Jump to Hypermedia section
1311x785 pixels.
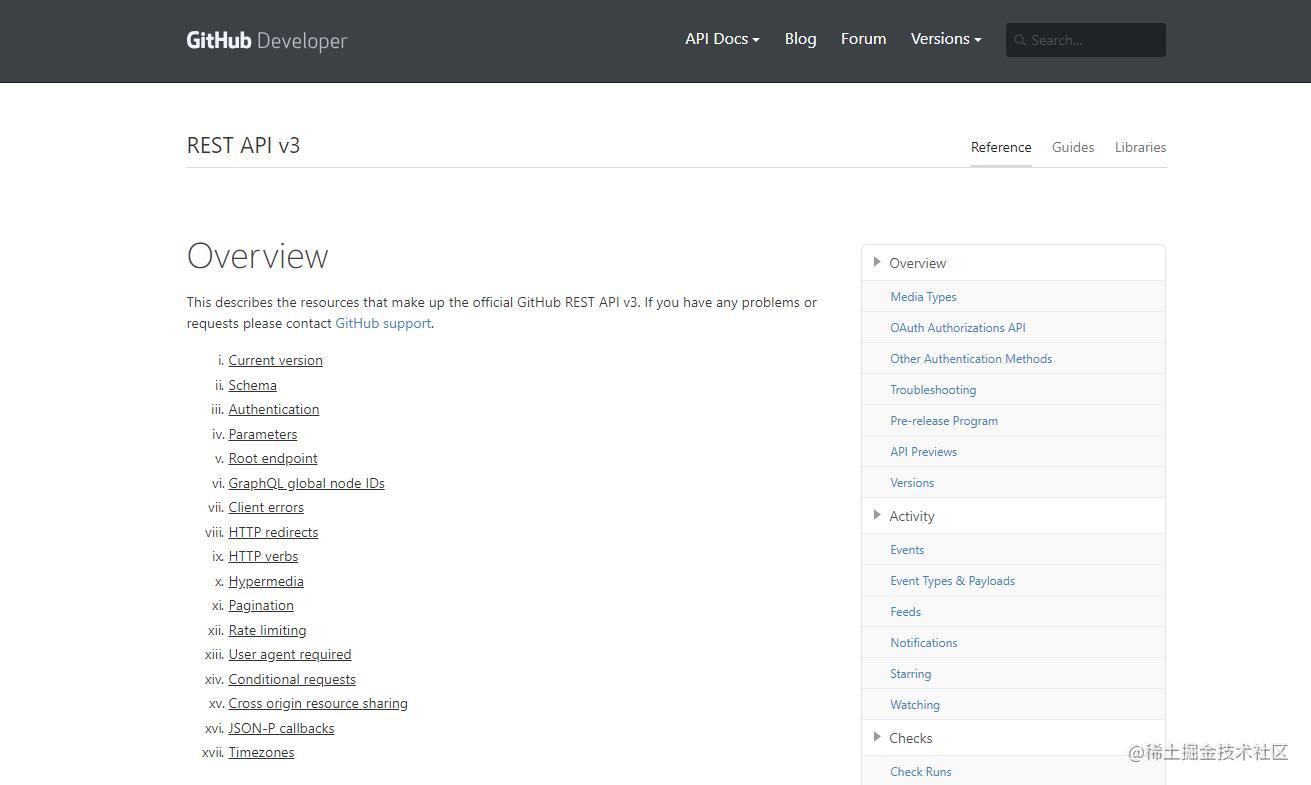point(265,581)
